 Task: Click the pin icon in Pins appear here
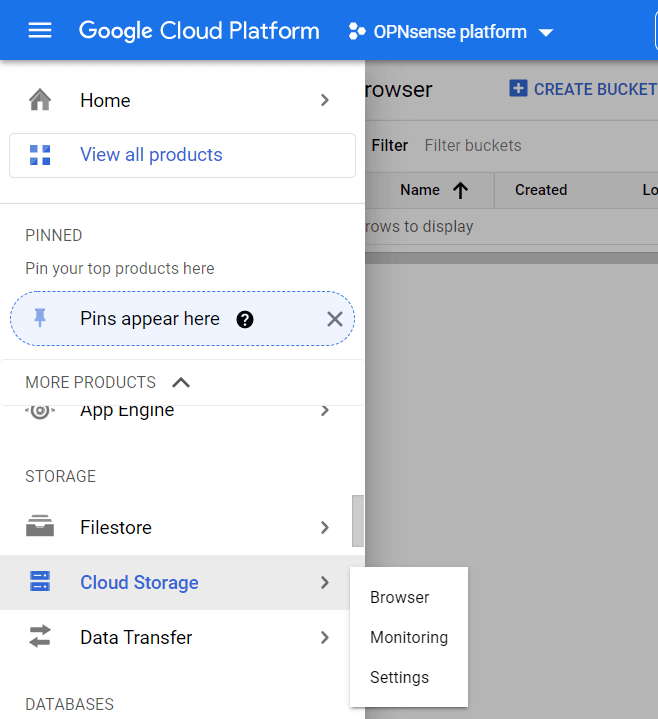pos(40,318)
